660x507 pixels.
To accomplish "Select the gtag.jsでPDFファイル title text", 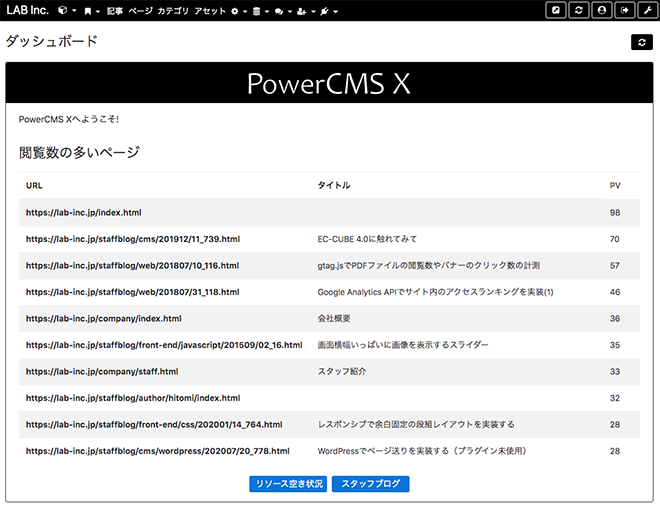I will tap(428, 265).
